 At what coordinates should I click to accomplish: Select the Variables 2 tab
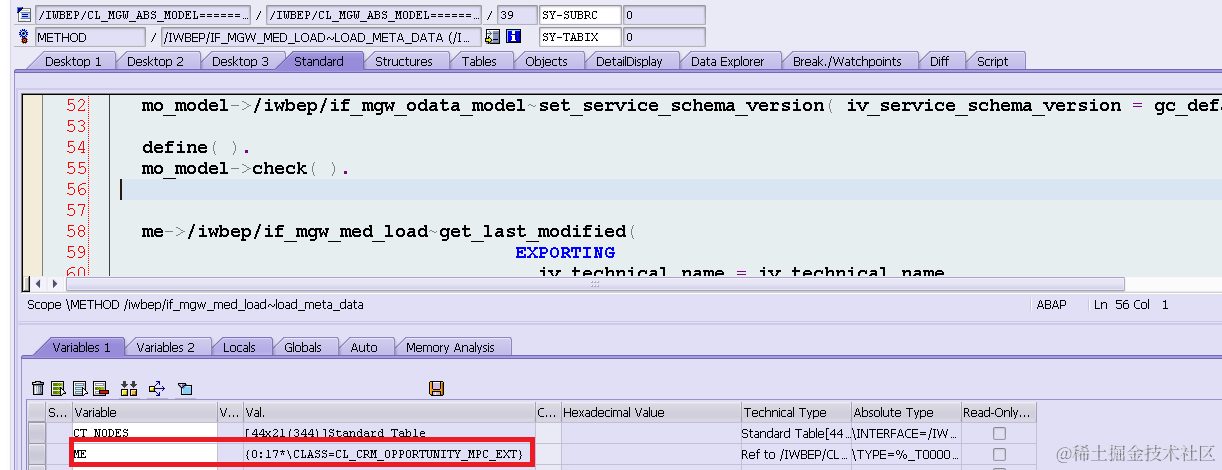[166, 347]
